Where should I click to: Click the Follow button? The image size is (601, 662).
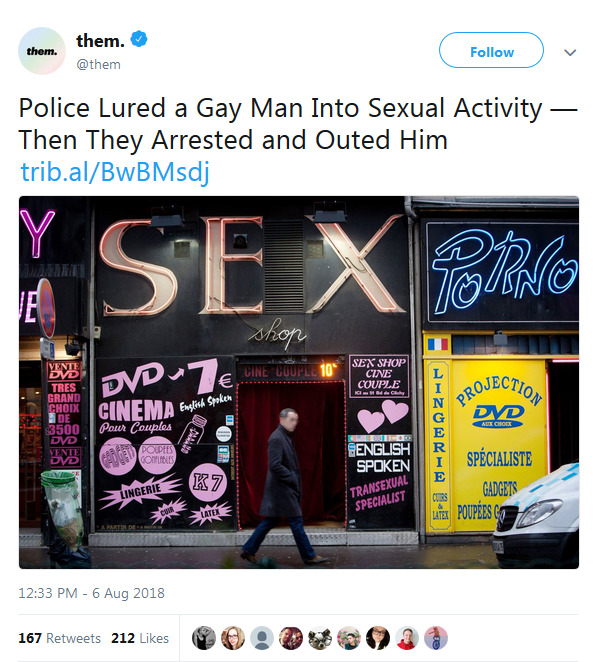[x=491, y=50]
